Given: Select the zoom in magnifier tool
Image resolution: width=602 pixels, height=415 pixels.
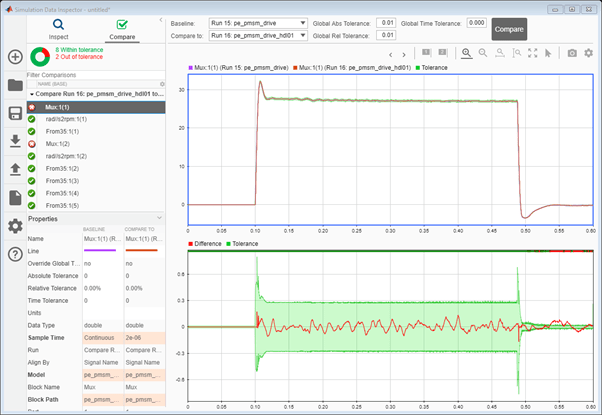Looking at the screenshot, I should [x=467, y=53].
